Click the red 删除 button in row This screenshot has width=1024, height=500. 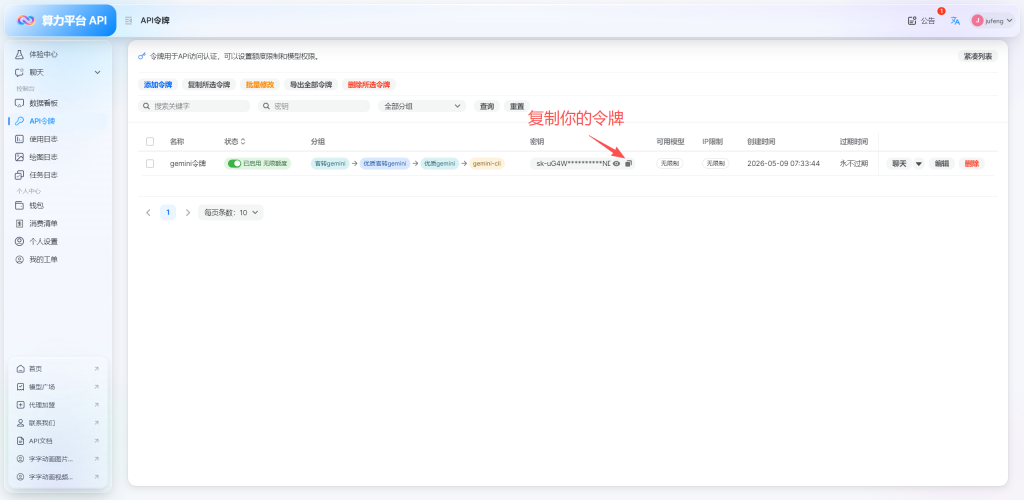click(x=972, y=164)
